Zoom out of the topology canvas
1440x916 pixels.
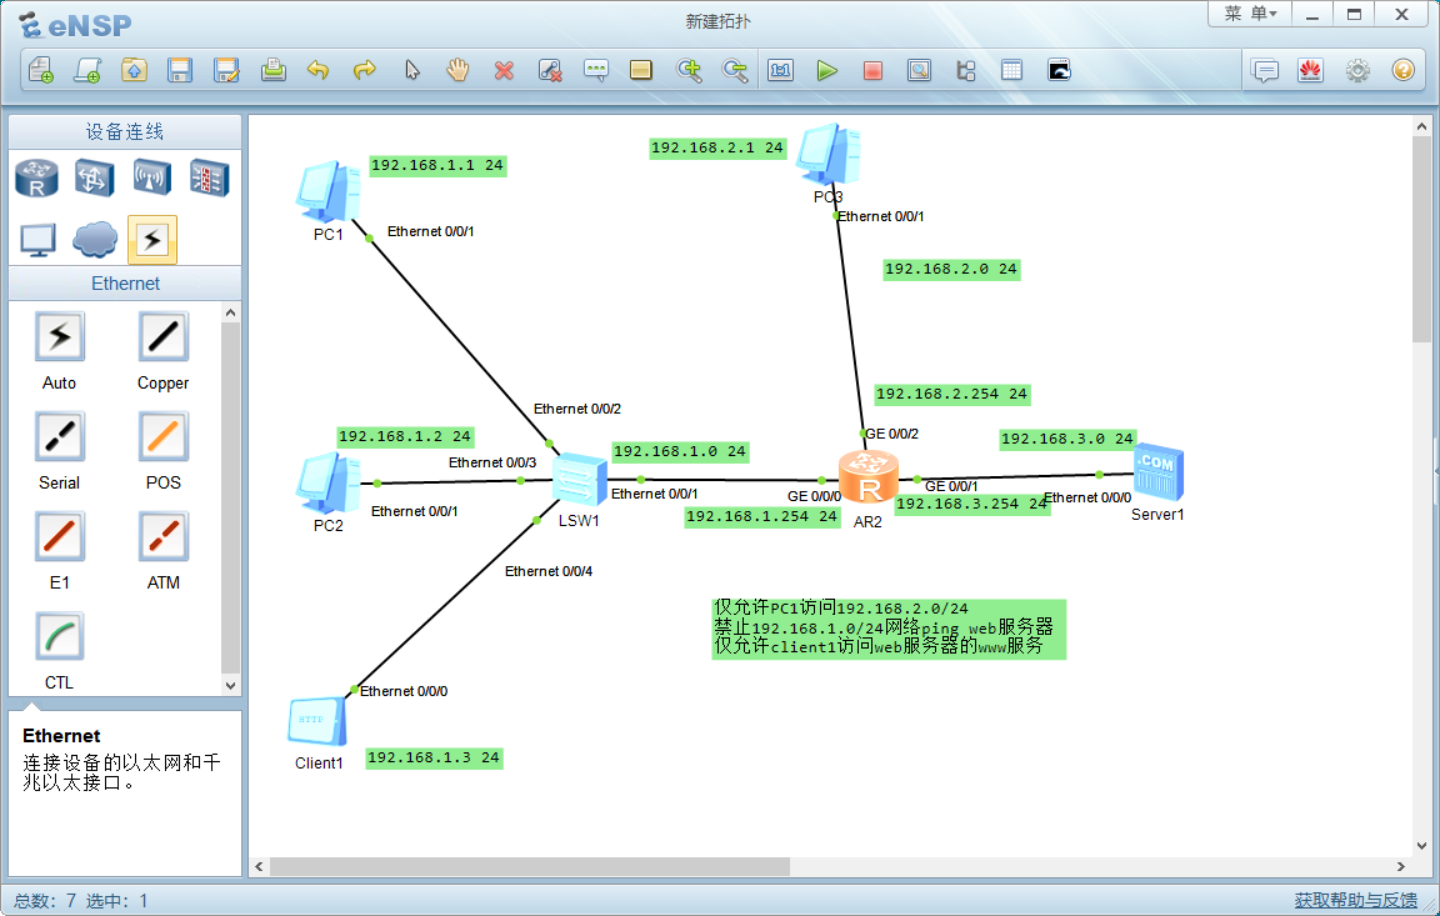(735, 70)
